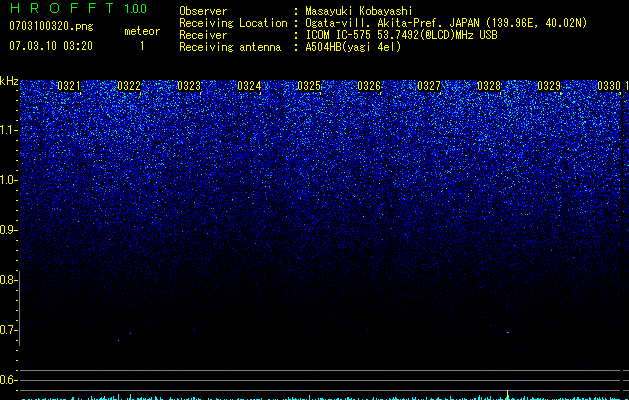Click the 1.0 kHz frequency label
This screenshot has width=629, height=400.
(7, 180)
